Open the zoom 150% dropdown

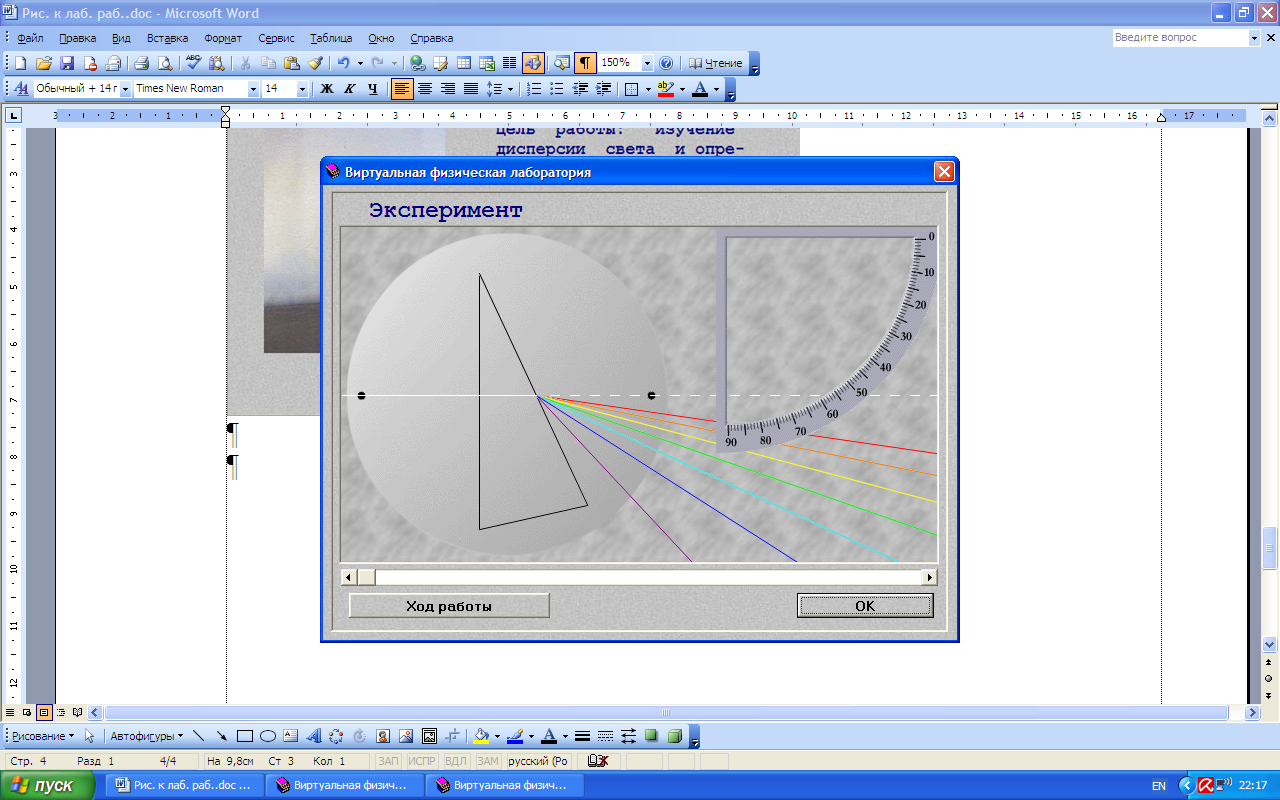click(x=647, y=63)
